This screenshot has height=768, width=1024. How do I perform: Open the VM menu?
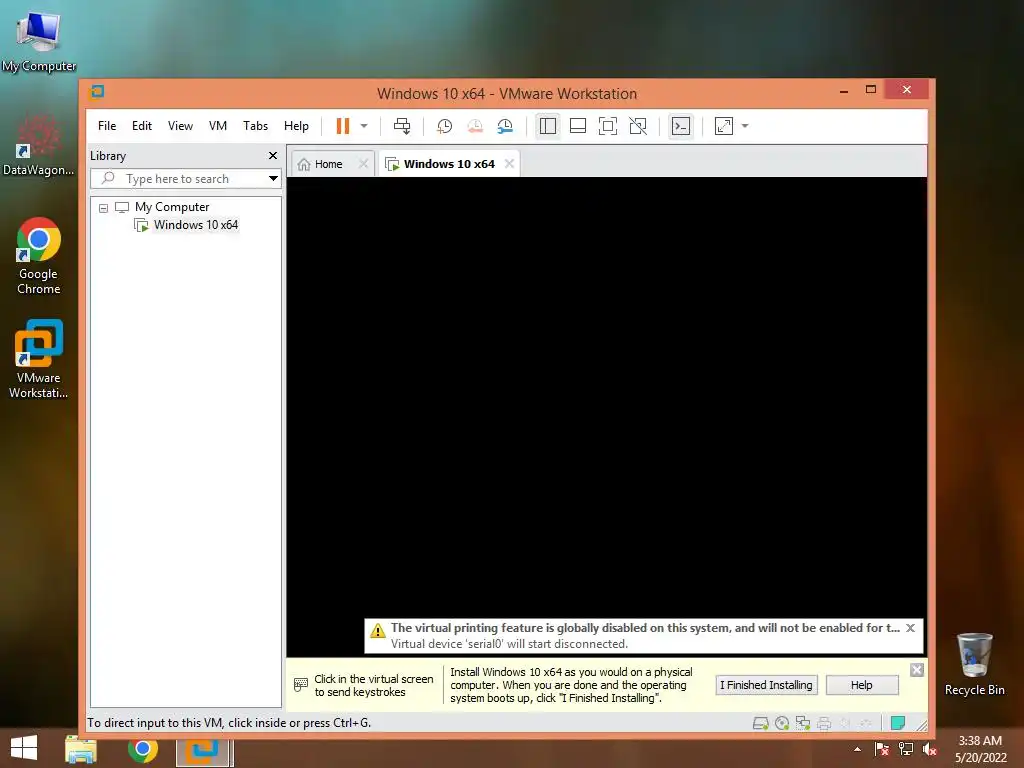tap(218, 126)
